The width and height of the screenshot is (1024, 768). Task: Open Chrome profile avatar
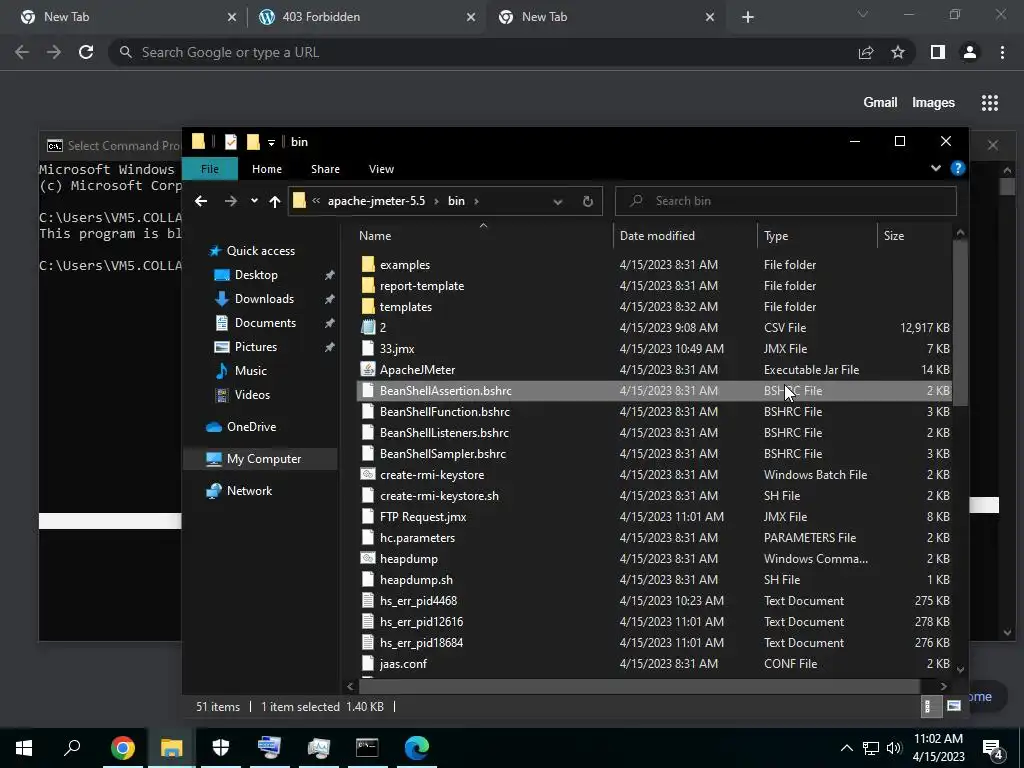[x=970, y=52]
